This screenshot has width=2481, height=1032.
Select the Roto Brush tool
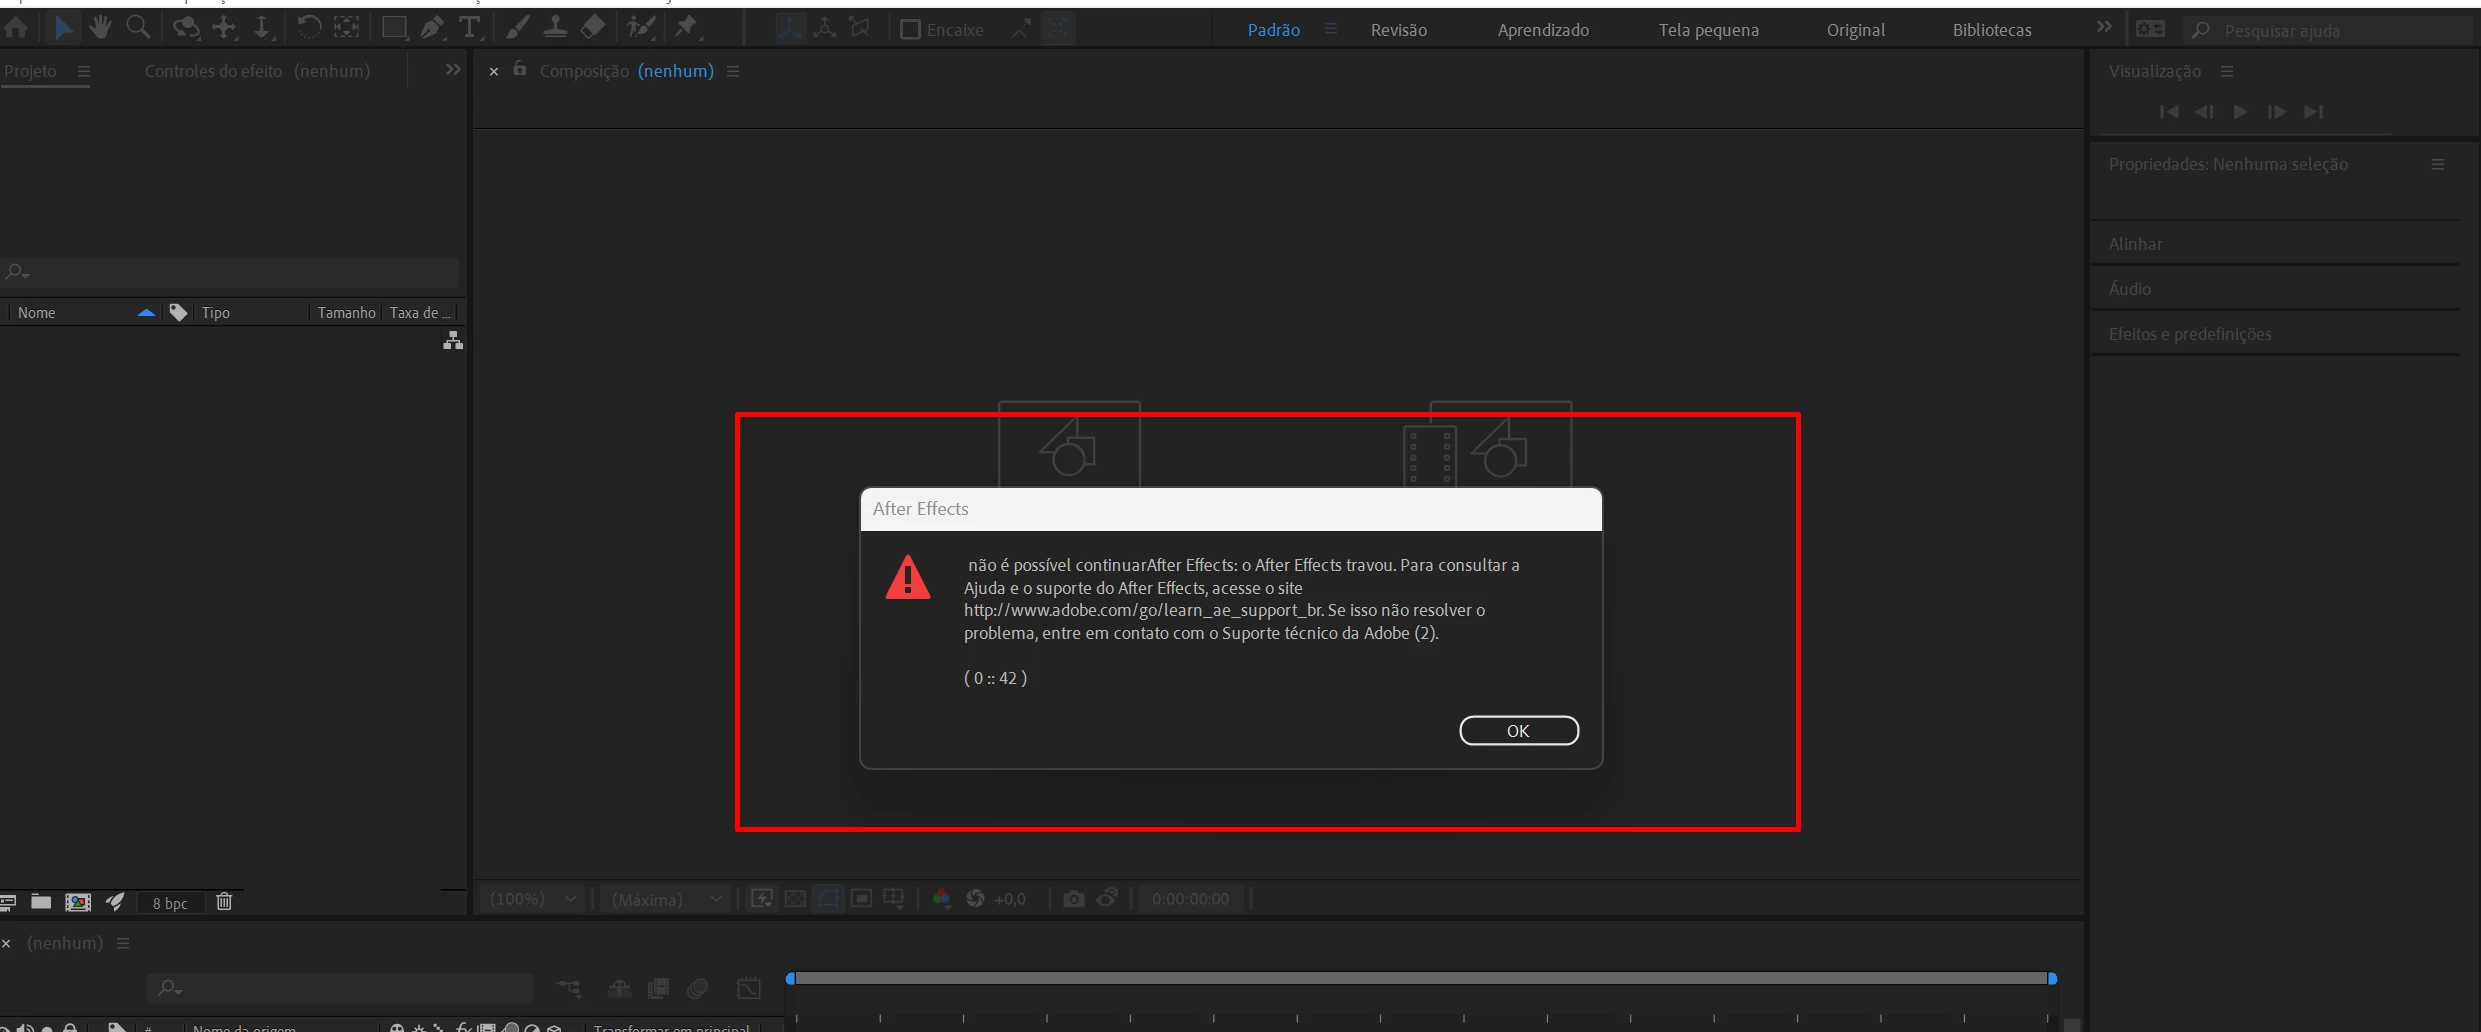640,28
